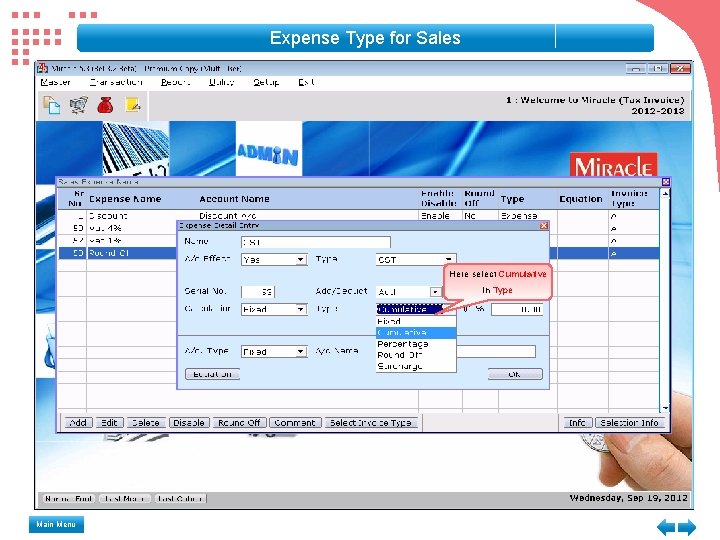Expand the Calculation dropdown showing Fixed
720x540 pixels.
[x=300, y=309]
